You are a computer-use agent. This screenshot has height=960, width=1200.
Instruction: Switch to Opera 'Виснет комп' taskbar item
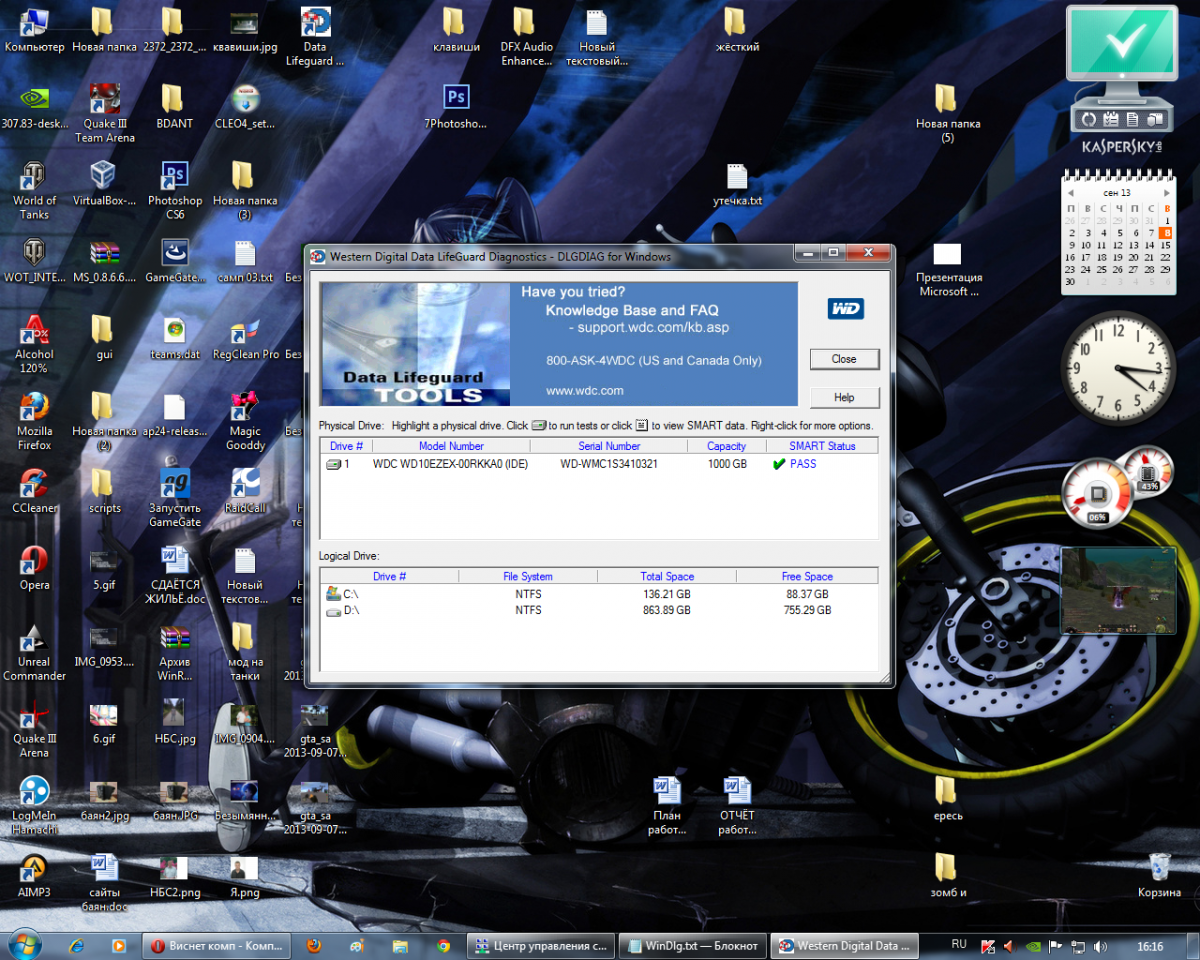[x=215, y=945]
